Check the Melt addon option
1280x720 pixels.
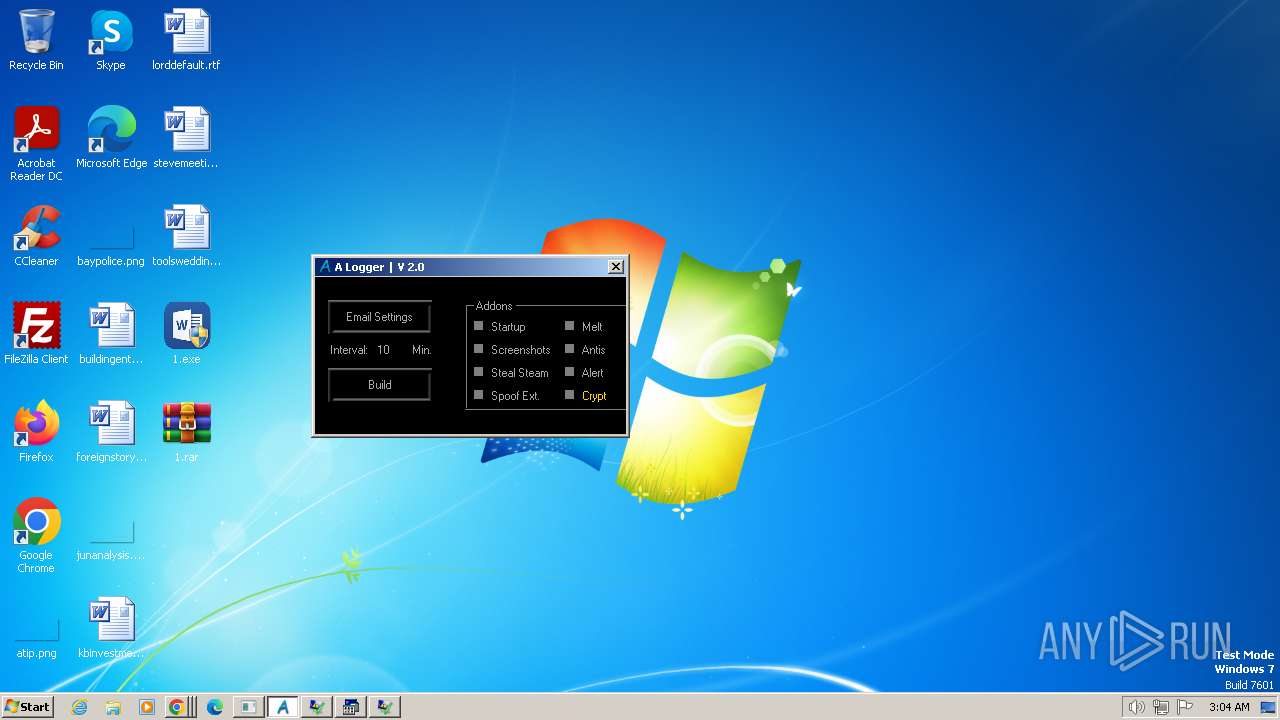pyautogui.click(x=570, y=326)
